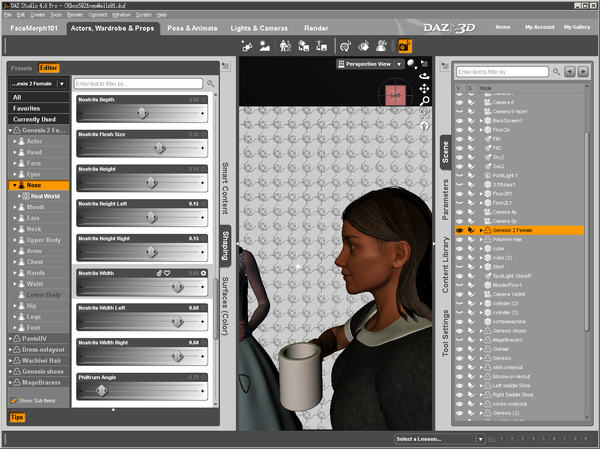
Task: Show the hidden PointLight 1 node
Action: point(460,175)
